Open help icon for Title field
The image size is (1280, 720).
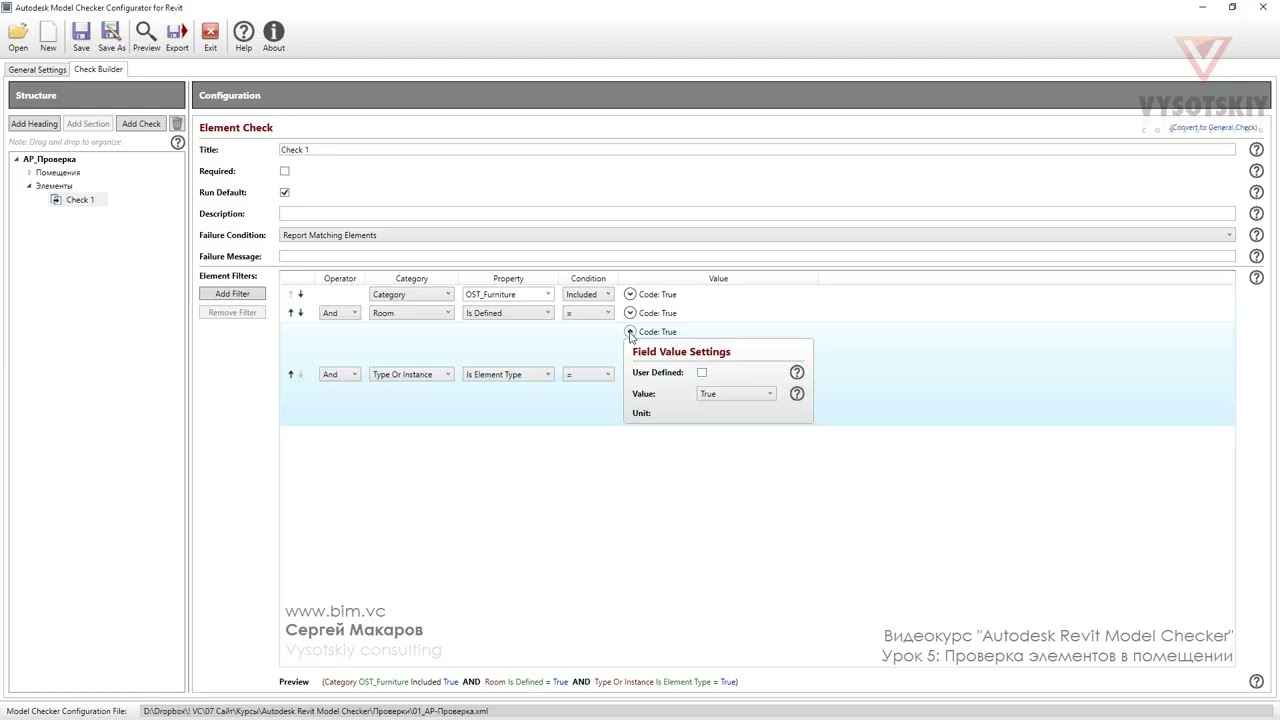[1256, 150]
